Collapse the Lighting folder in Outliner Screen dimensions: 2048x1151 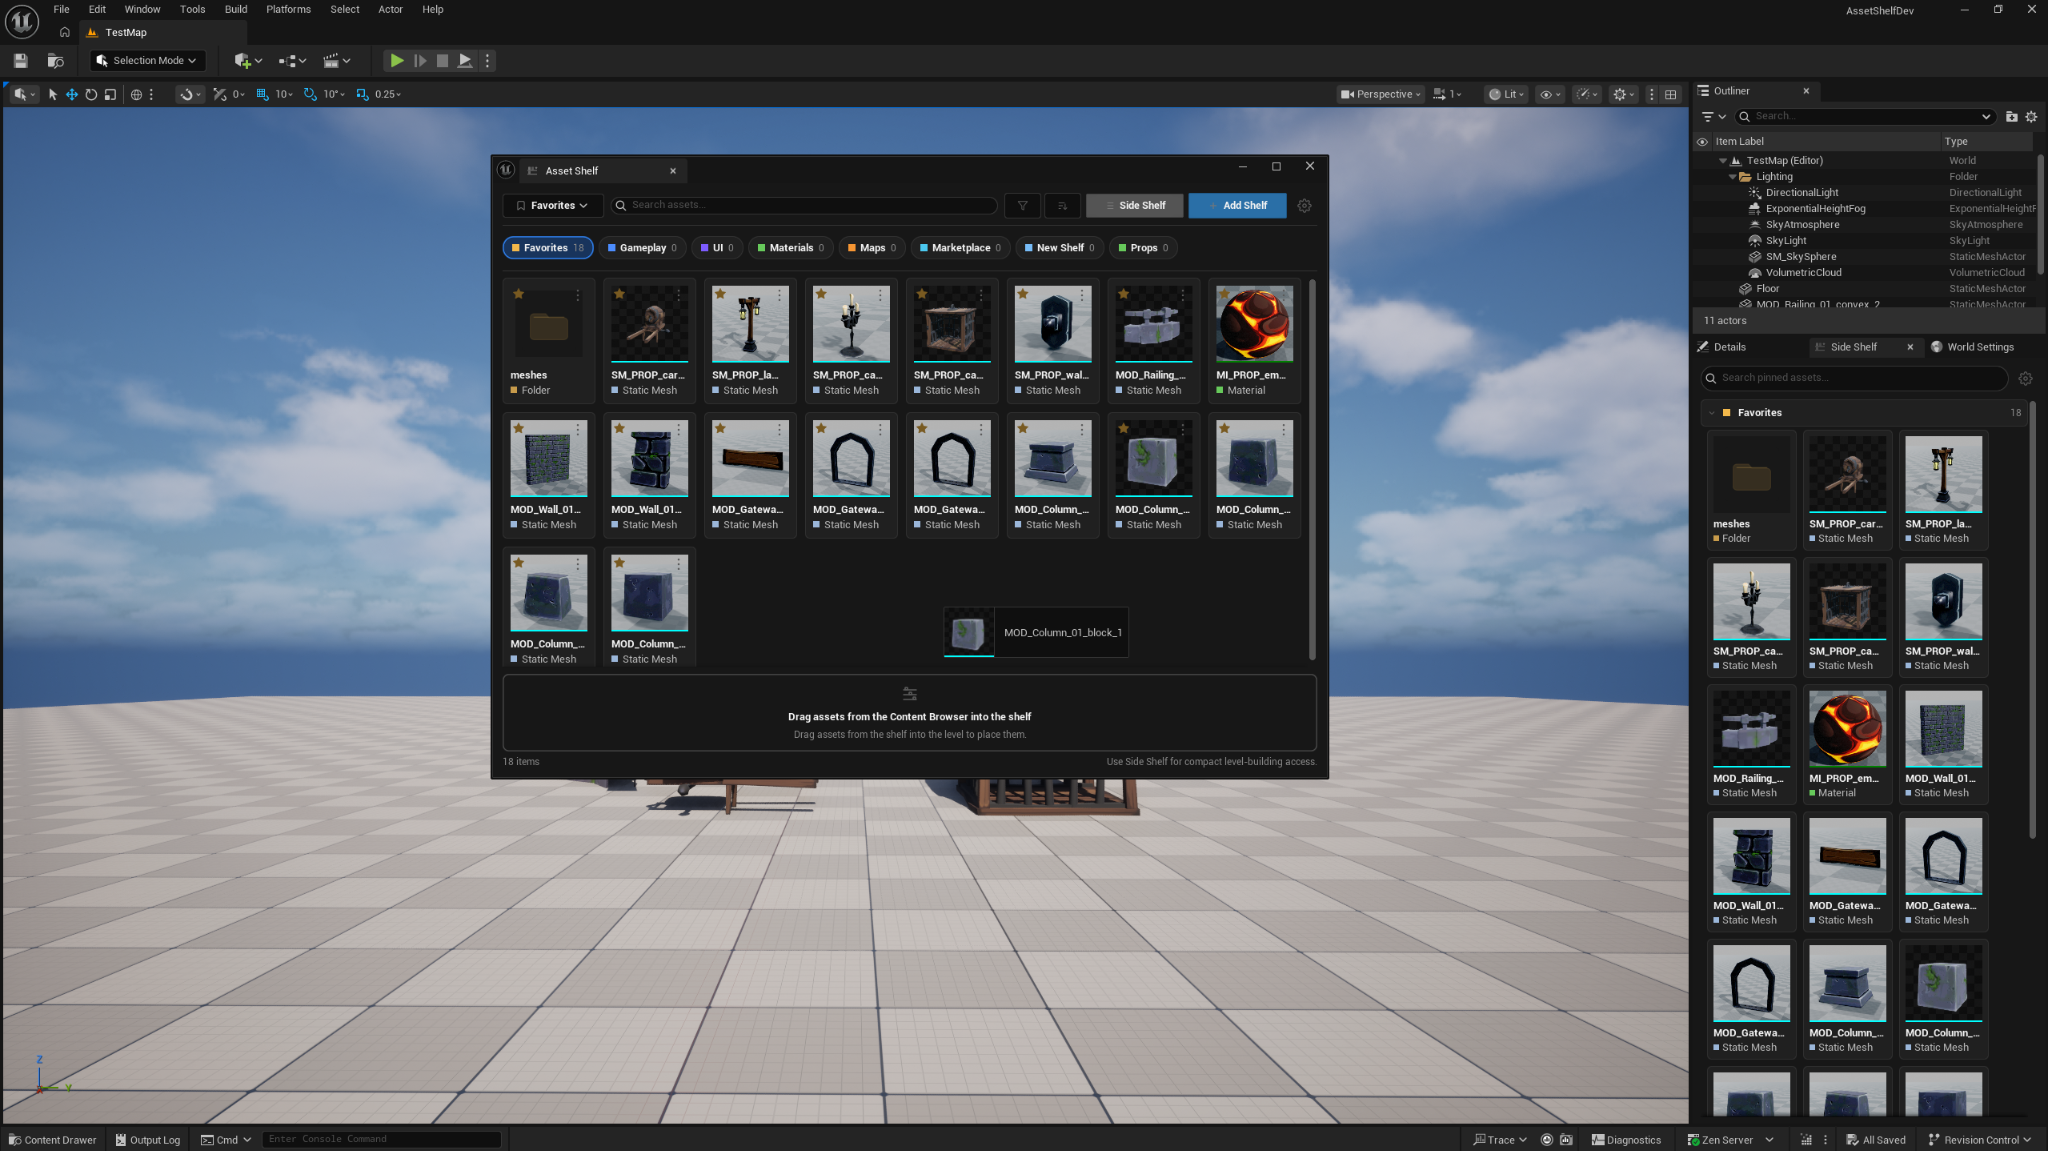coord(1732,177)
